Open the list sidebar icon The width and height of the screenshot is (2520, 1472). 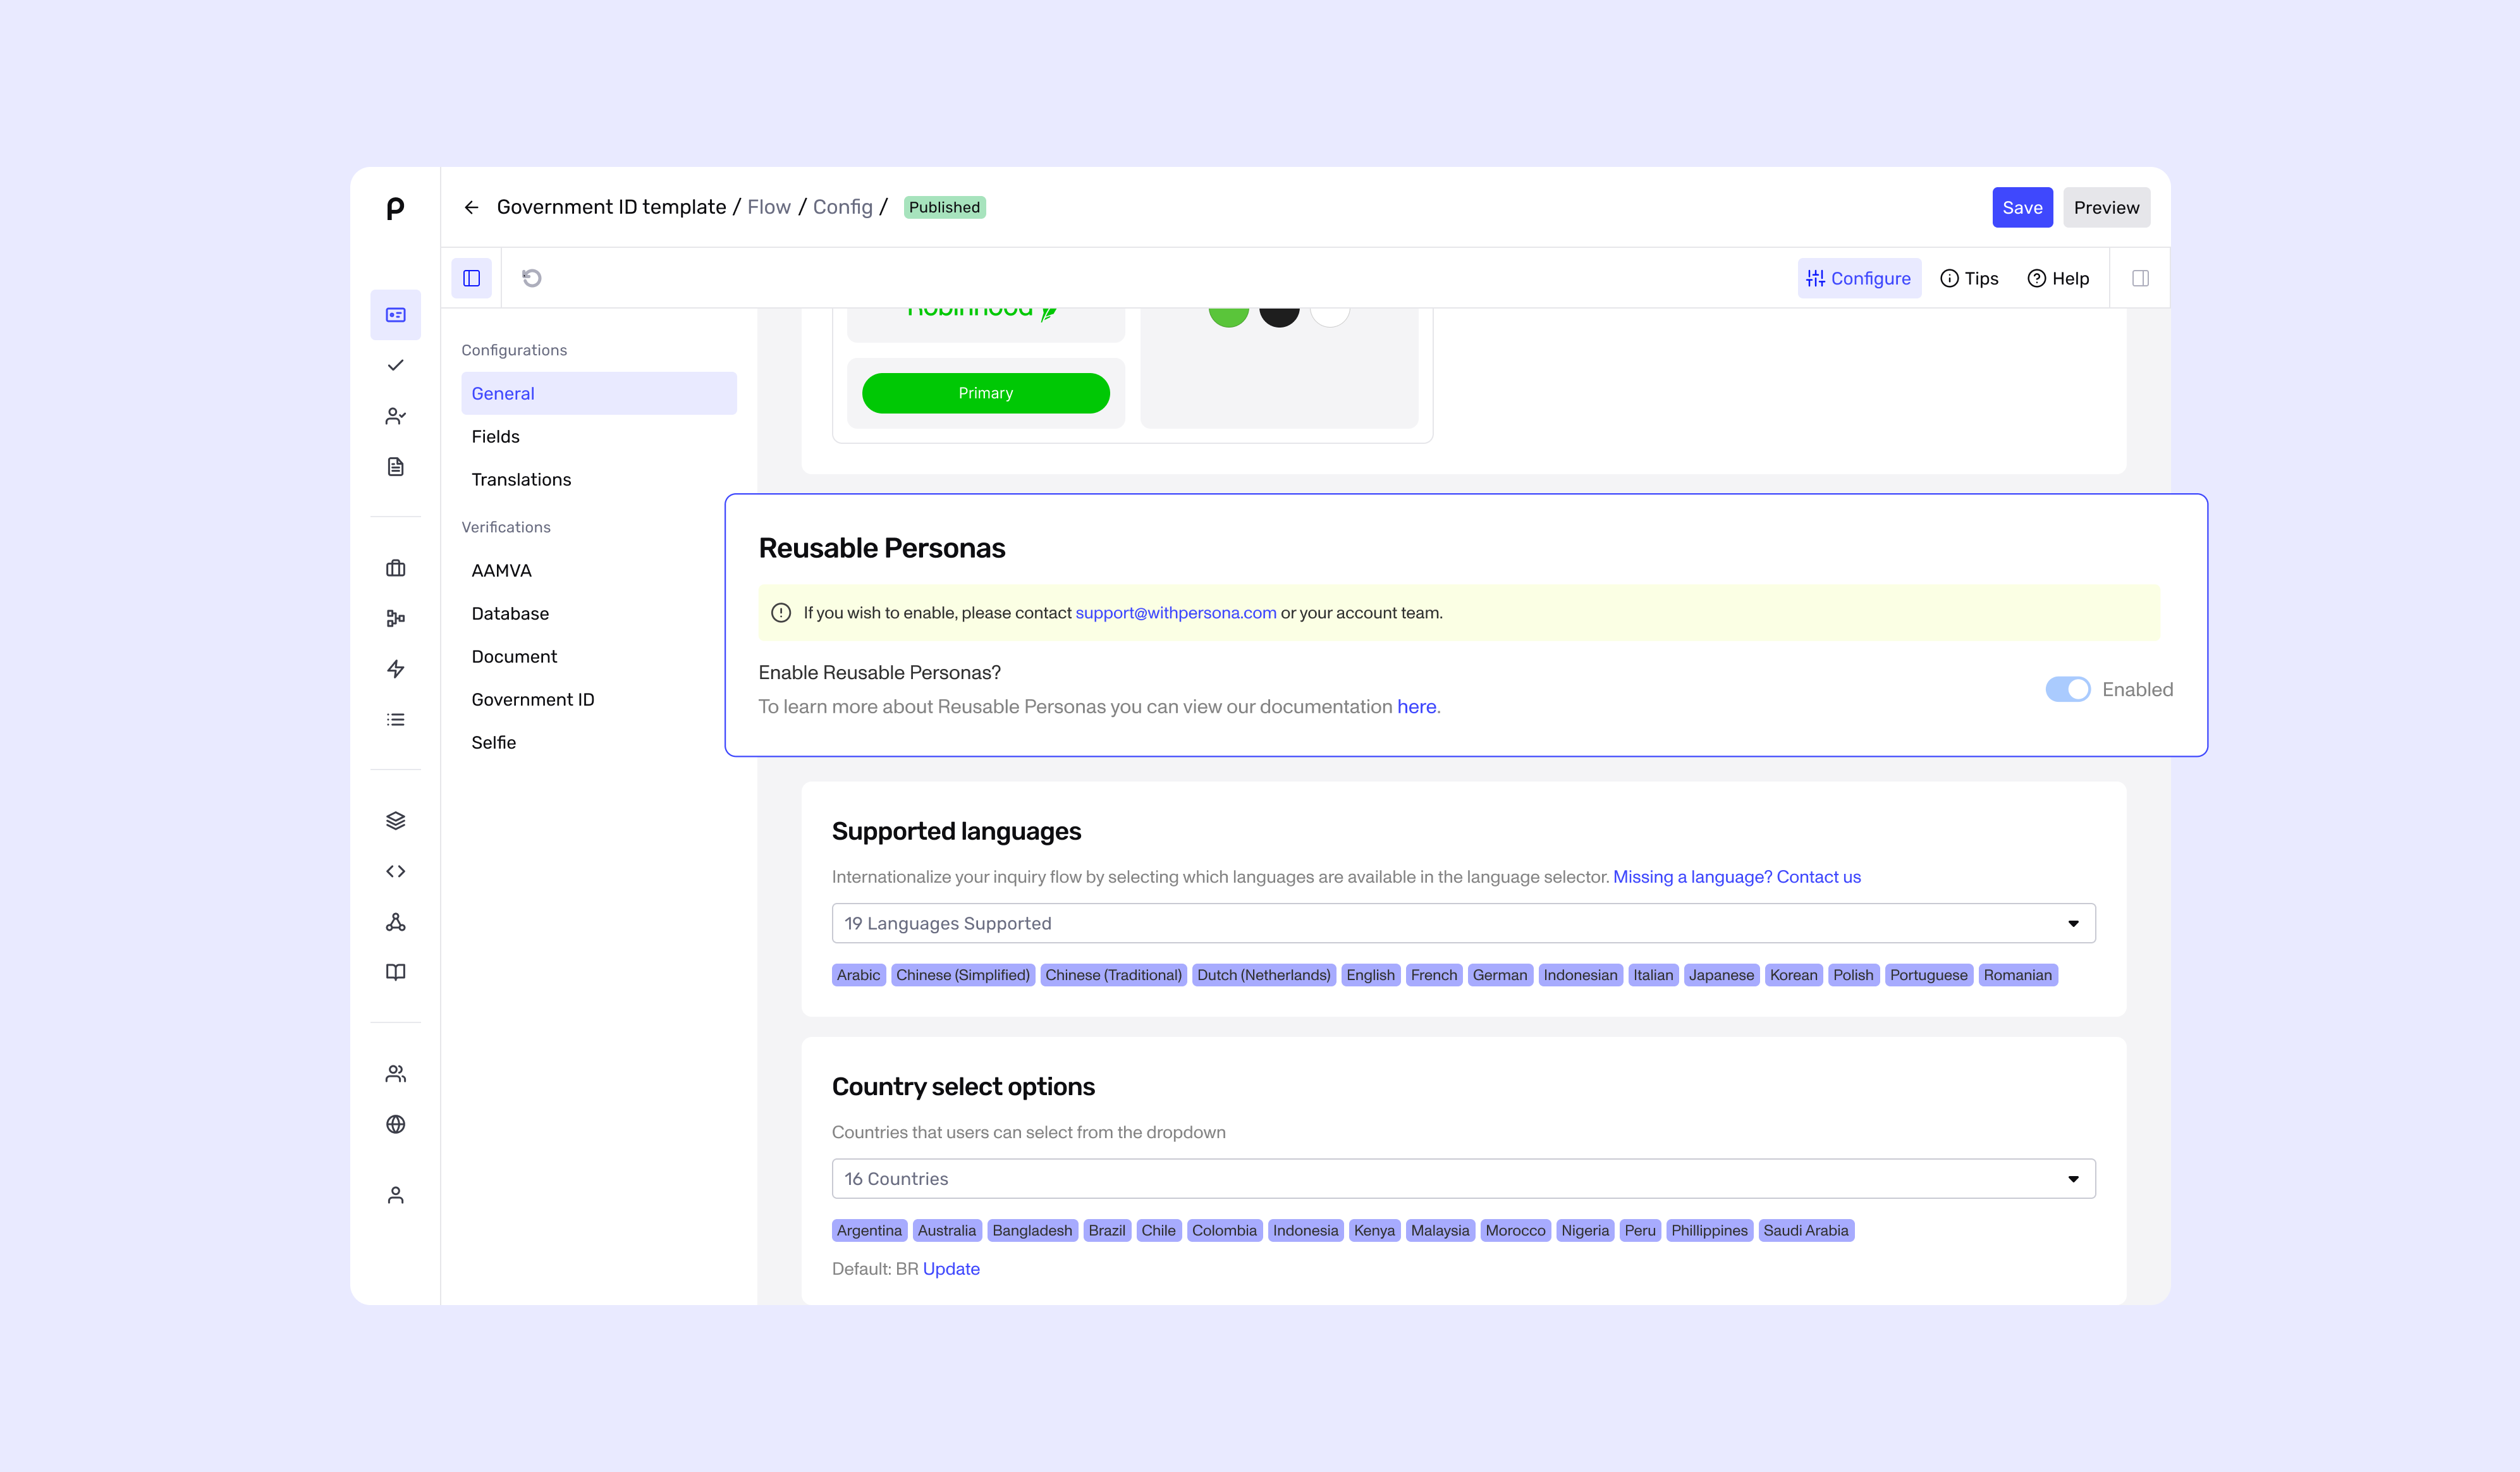coord(395,720)
